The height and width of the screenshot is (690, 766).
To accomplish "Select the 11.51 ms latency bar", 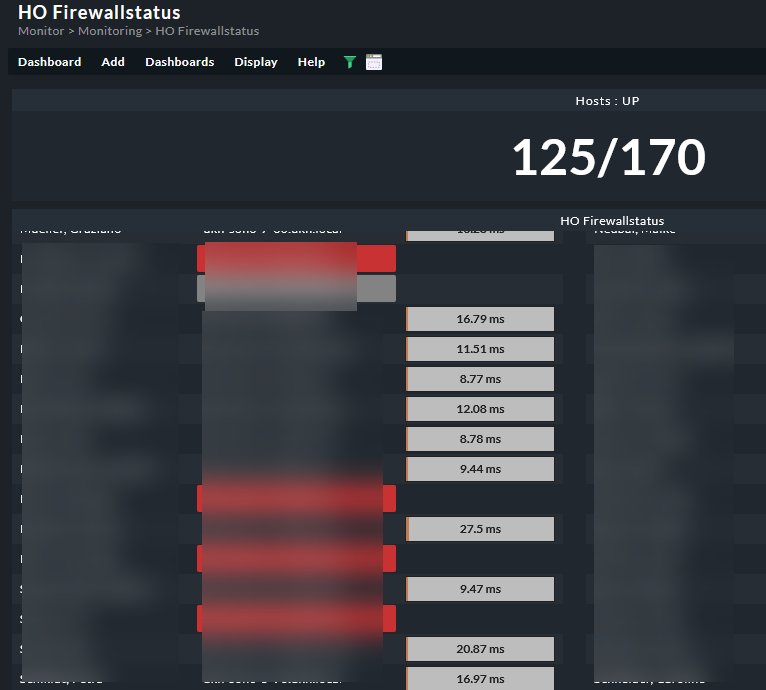I will (480, 349).
